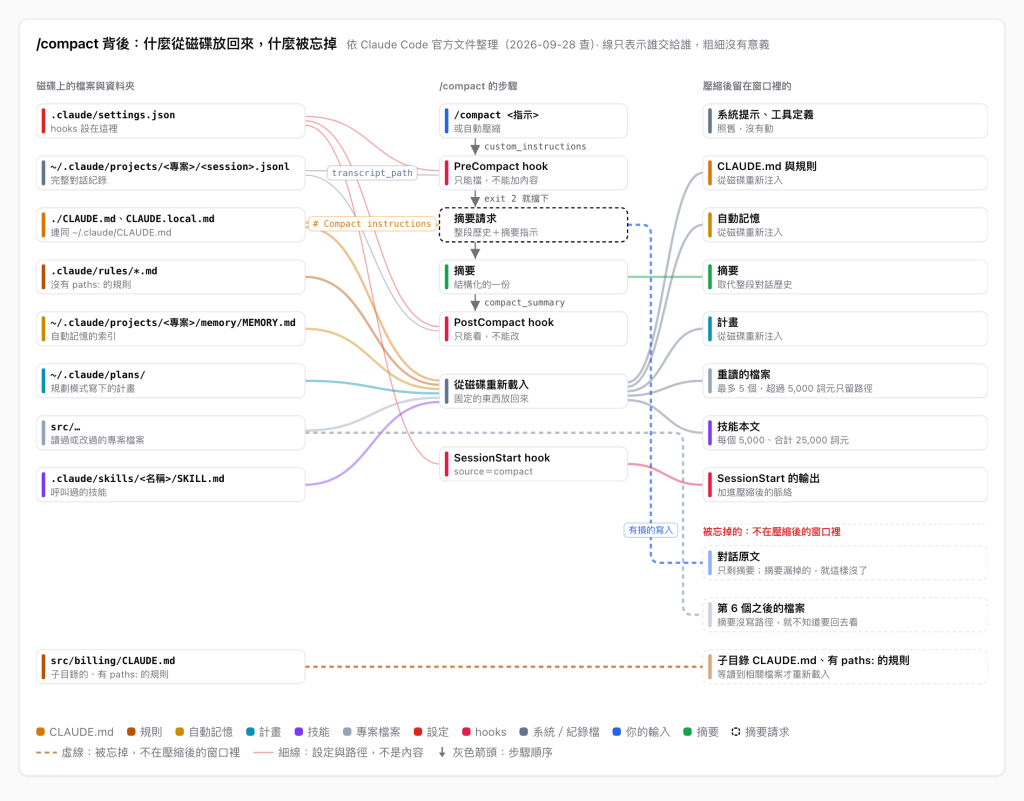Click the middle-column 摘要 結構化的一份 box

[x=533, y=277]
